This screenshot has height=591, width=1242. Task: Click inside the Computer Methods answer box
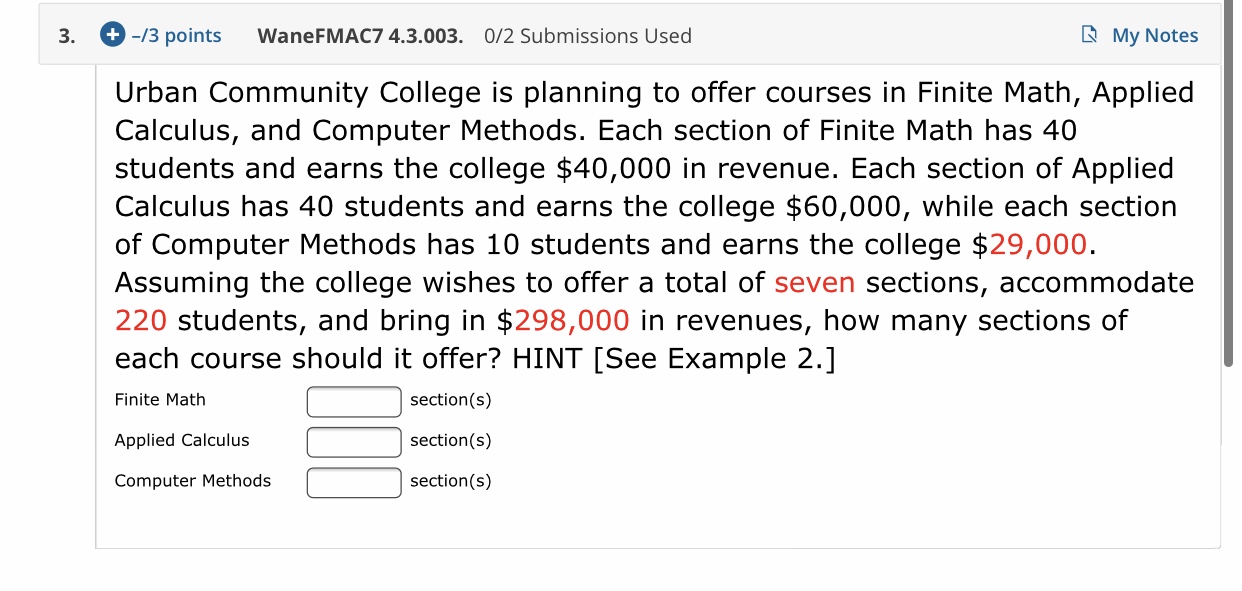click(353, 482)
